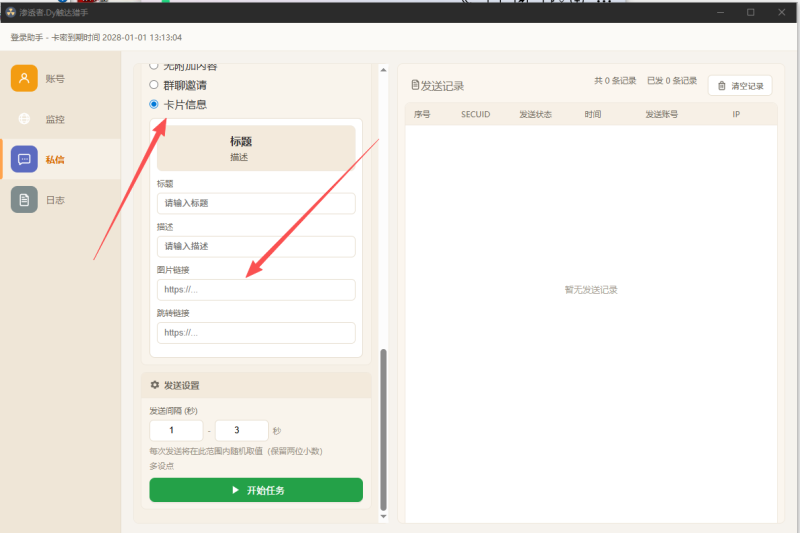Click the 卡密到期时间 status text
Viewport: 800px width, 533px height.
point(116,37)
